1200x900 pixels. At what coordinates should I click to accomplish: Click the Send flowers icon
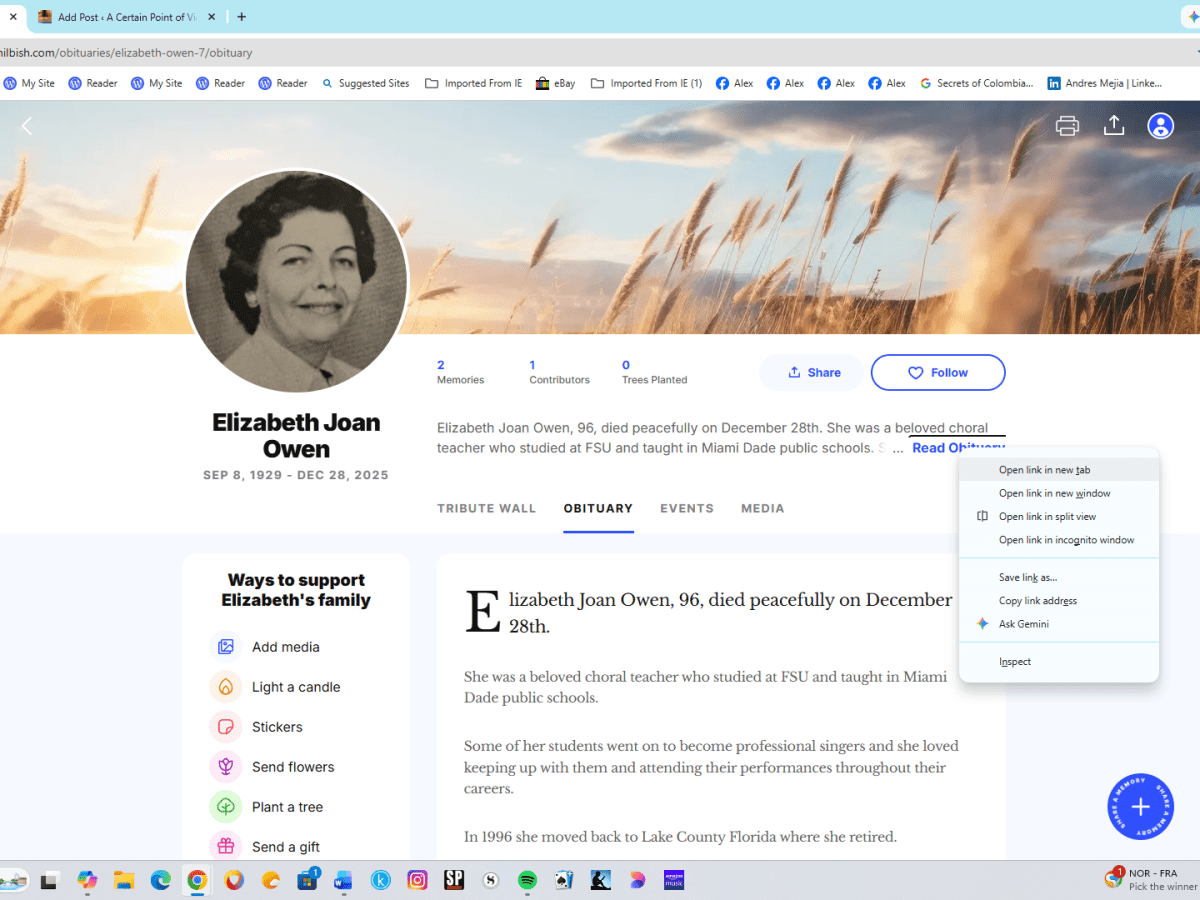[x=226, y=767]
